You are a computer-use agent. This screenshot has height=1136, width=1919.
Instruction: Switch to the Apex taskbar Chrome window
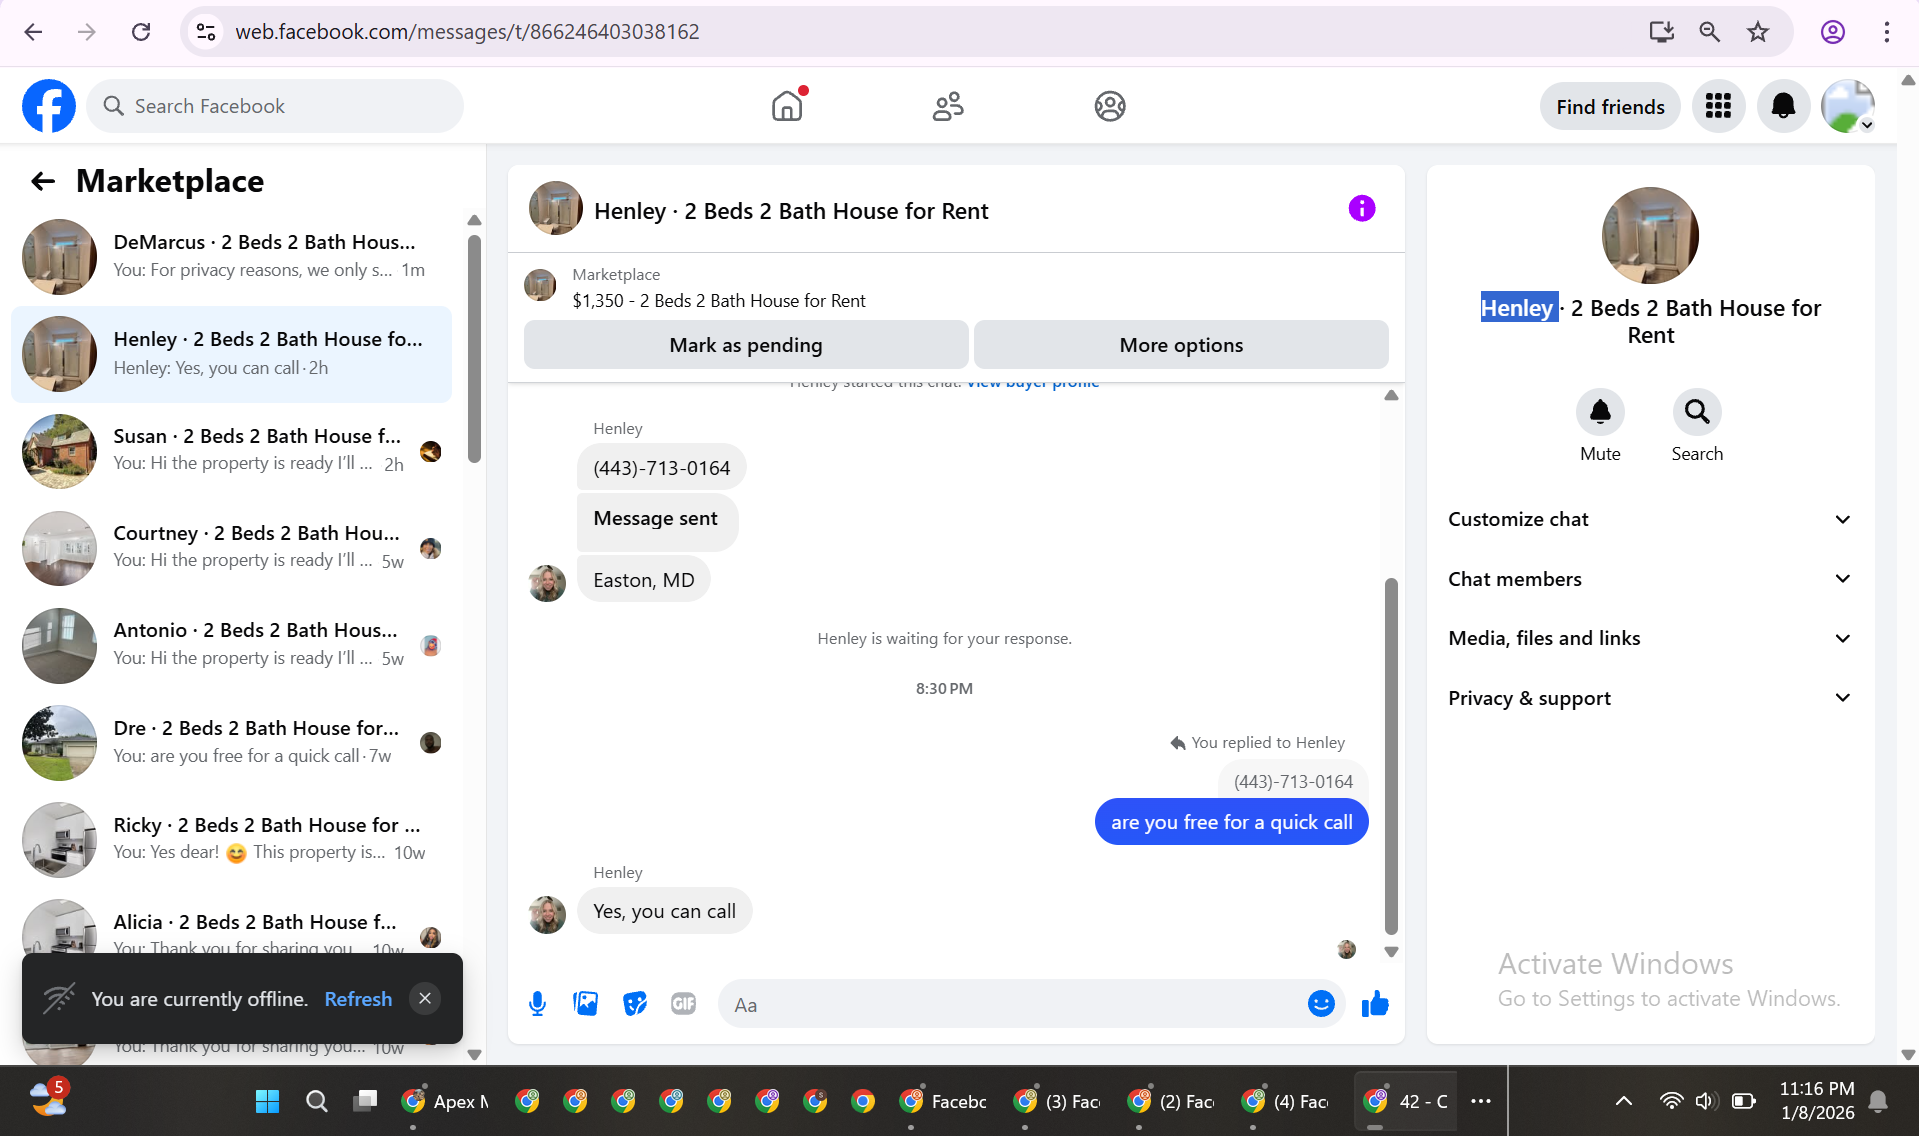445,1101
